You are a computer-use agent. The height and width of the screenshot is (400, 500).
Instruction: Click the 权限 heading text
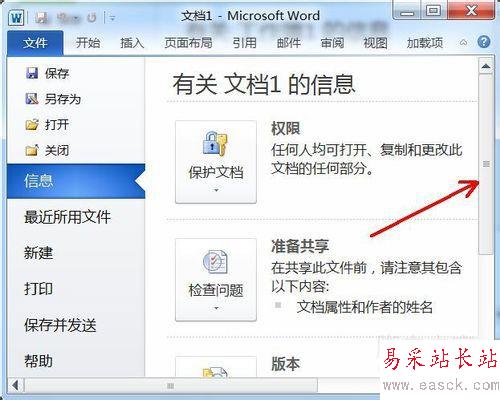(286, 129)
